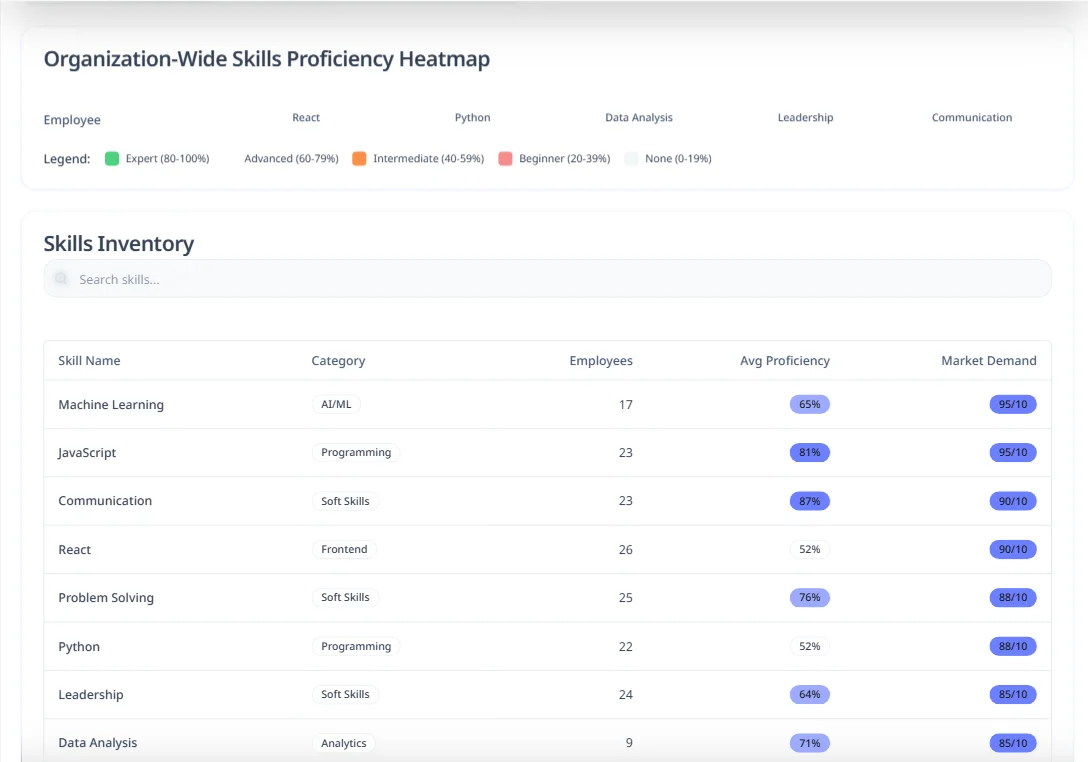The image size is (1088, 762).
Task: Click the 76% proficiency badge
Action: click(x=810, y=598)
